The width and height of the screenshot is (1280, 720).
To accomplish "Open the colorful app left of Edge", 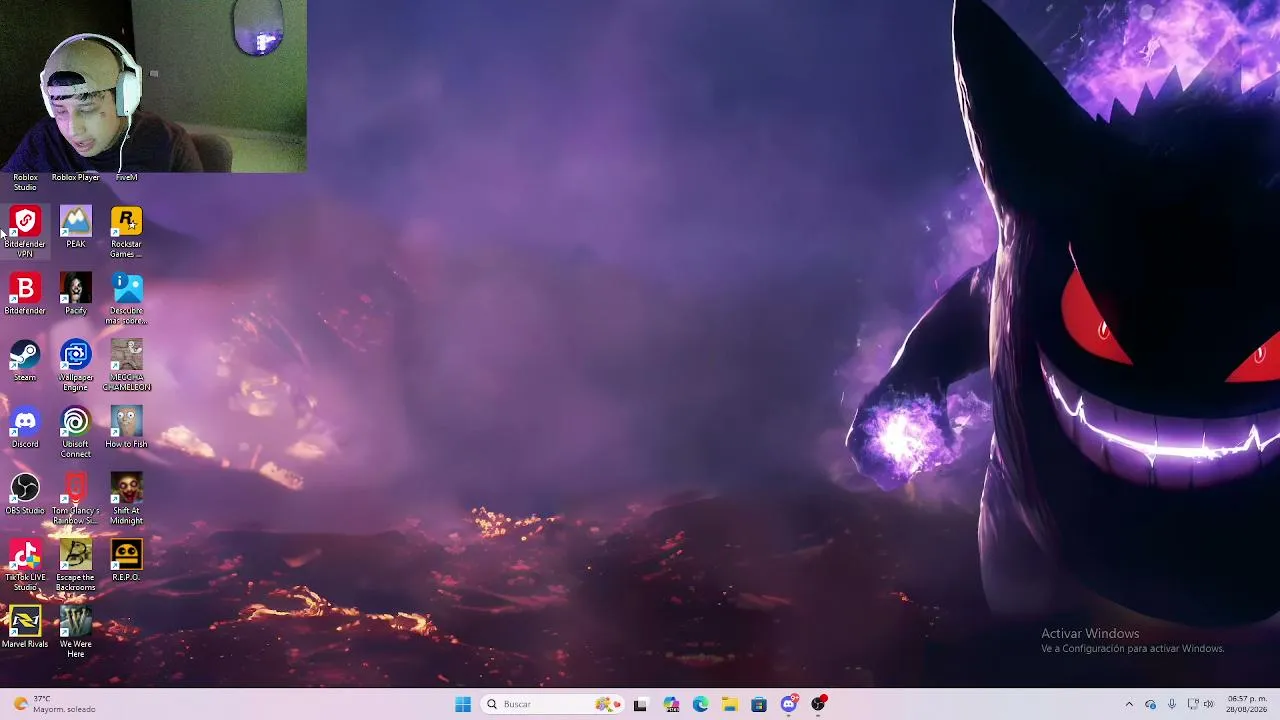I will (670, 704).
